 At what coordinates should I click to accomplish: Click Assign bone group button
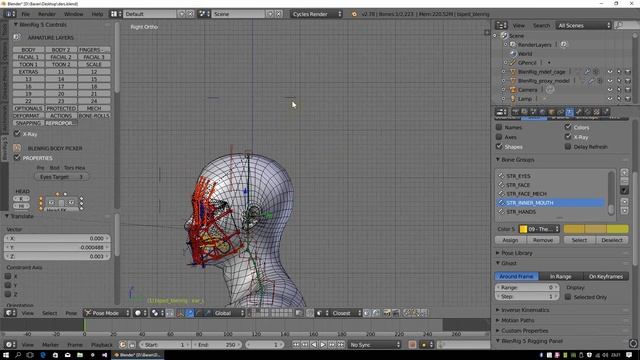pyautogui.click(x=510, y=240)
